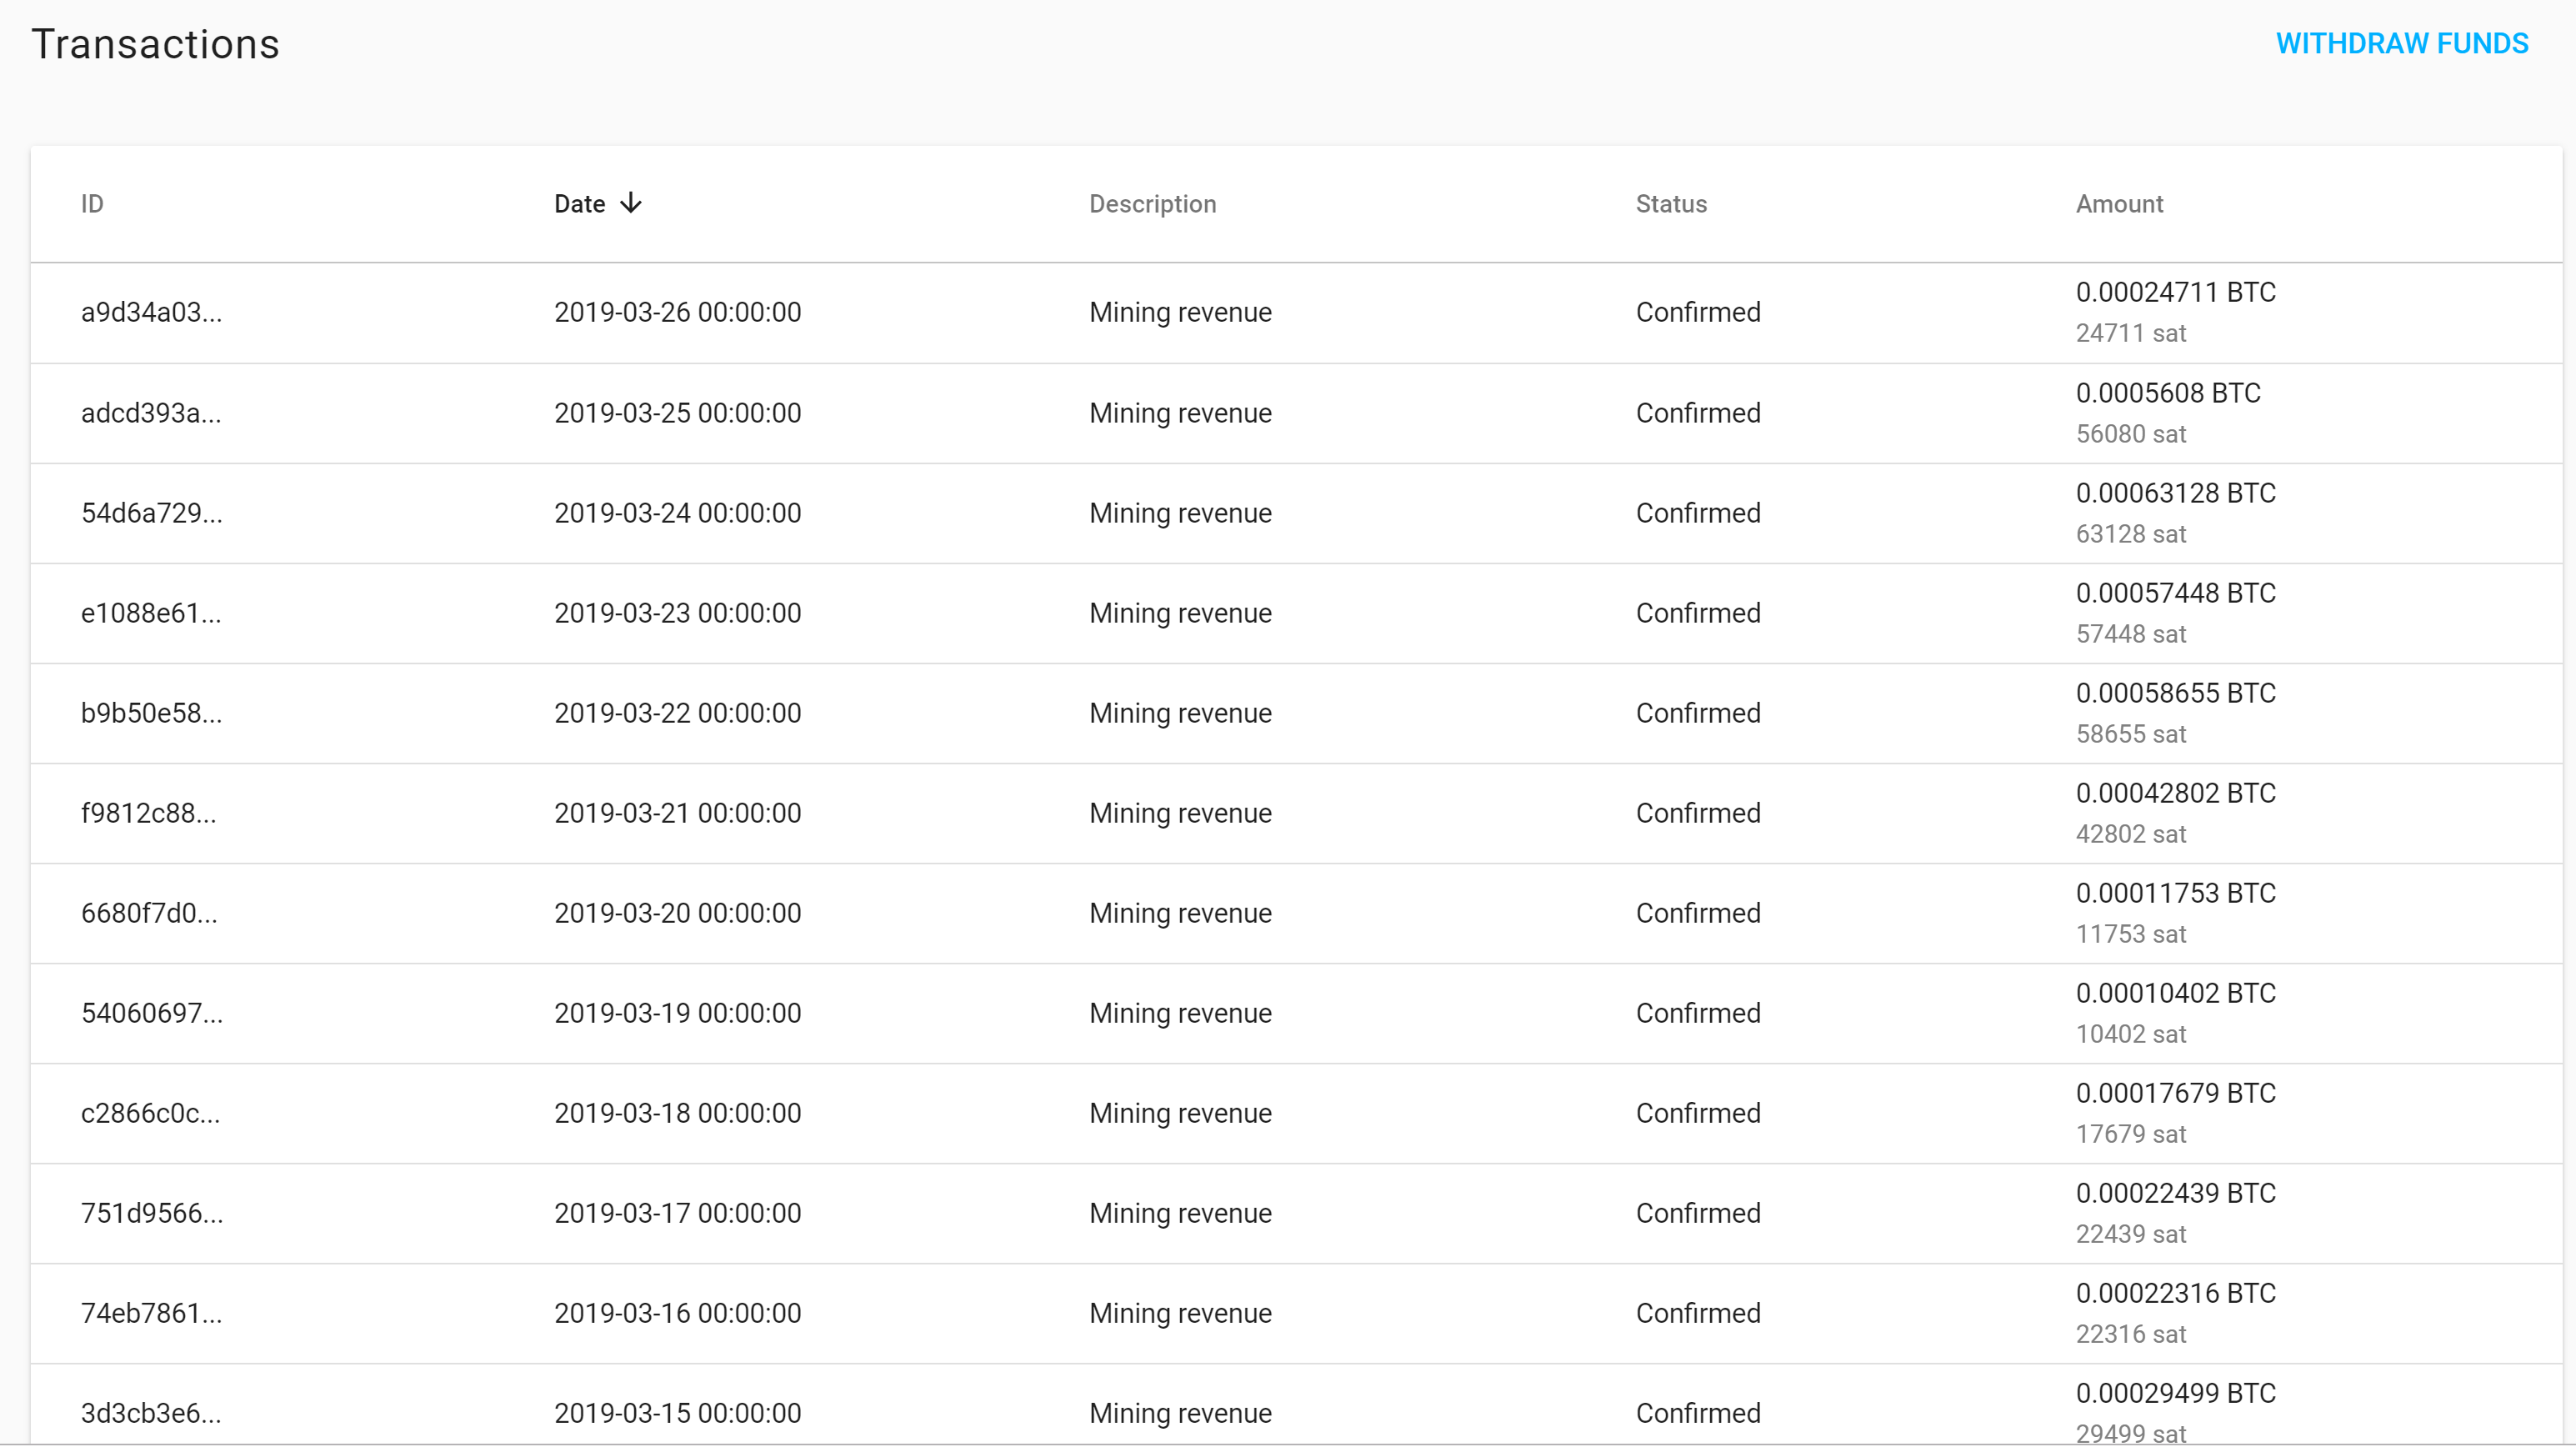Sort by the ID column header
2576x1452 pixels.
(x=92, y=204)
